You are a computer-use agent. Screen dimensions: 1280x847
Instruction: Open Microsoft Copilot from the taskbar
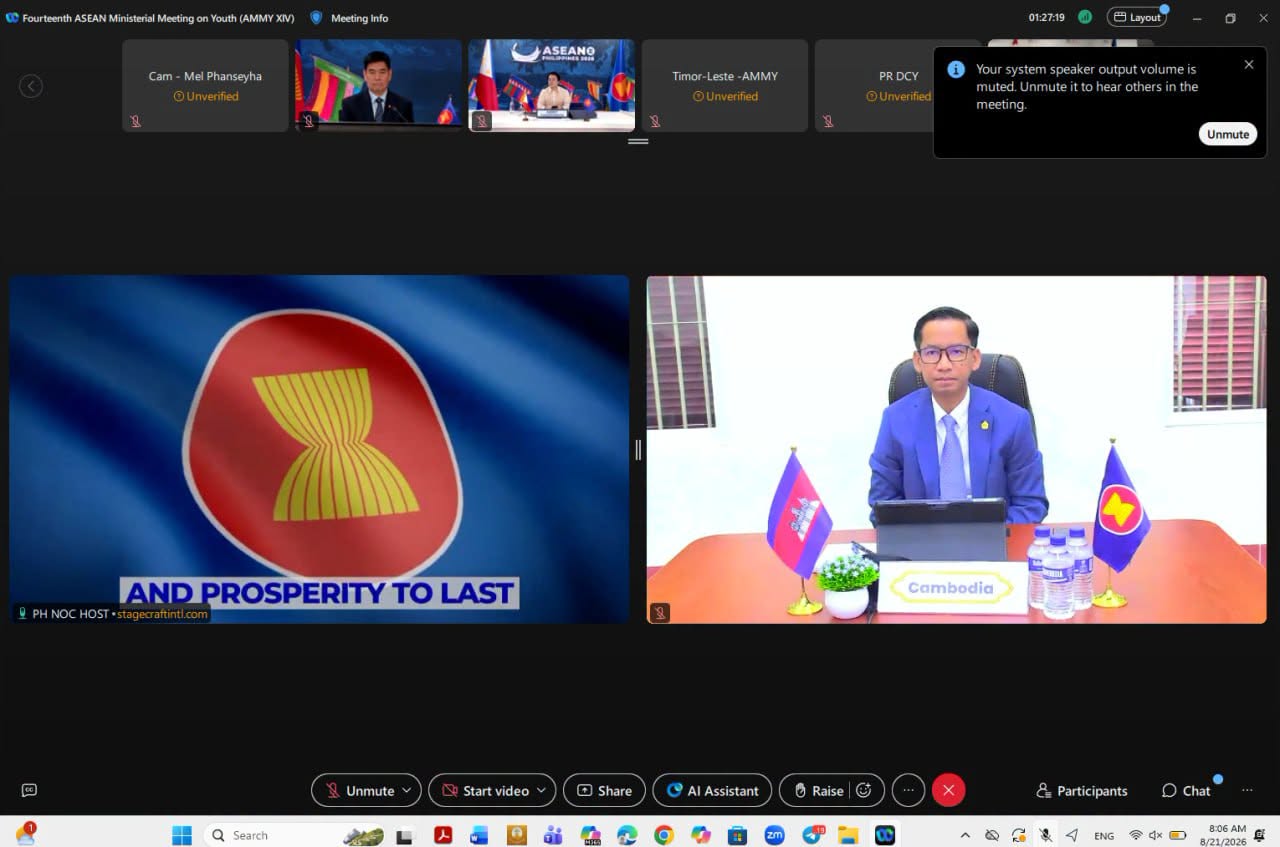click(x=701, y=835)
